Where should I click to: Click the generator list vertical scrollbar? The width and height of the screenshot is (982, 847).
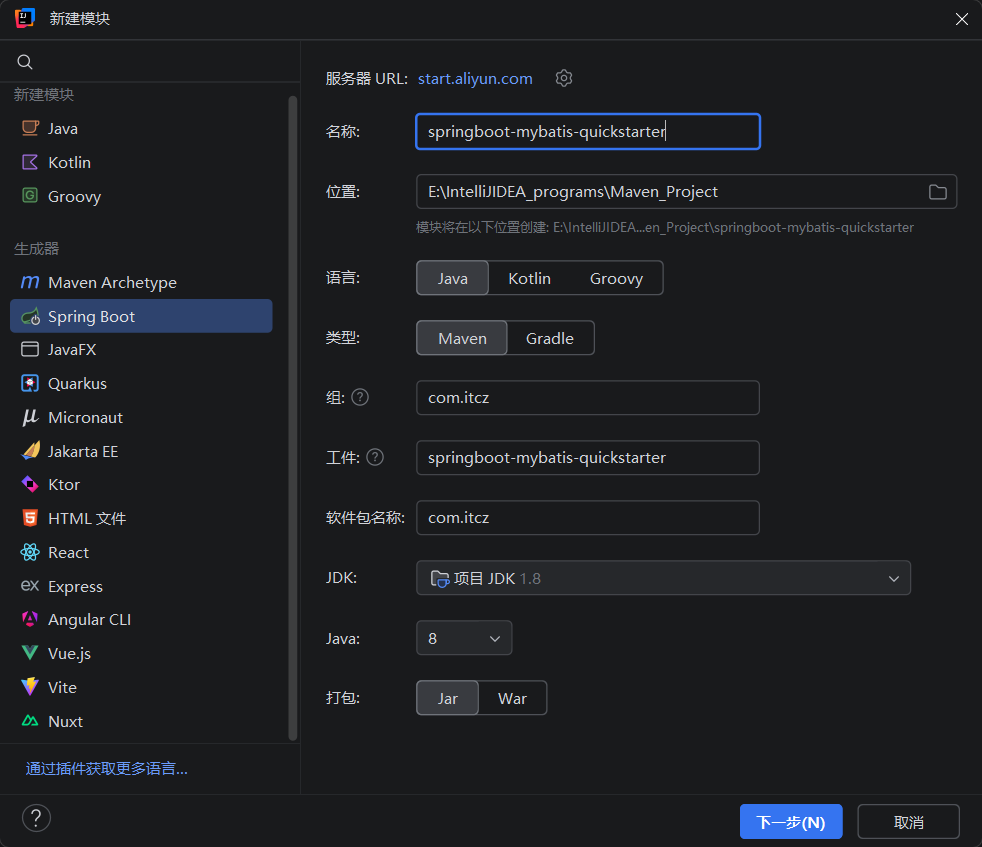292,418
